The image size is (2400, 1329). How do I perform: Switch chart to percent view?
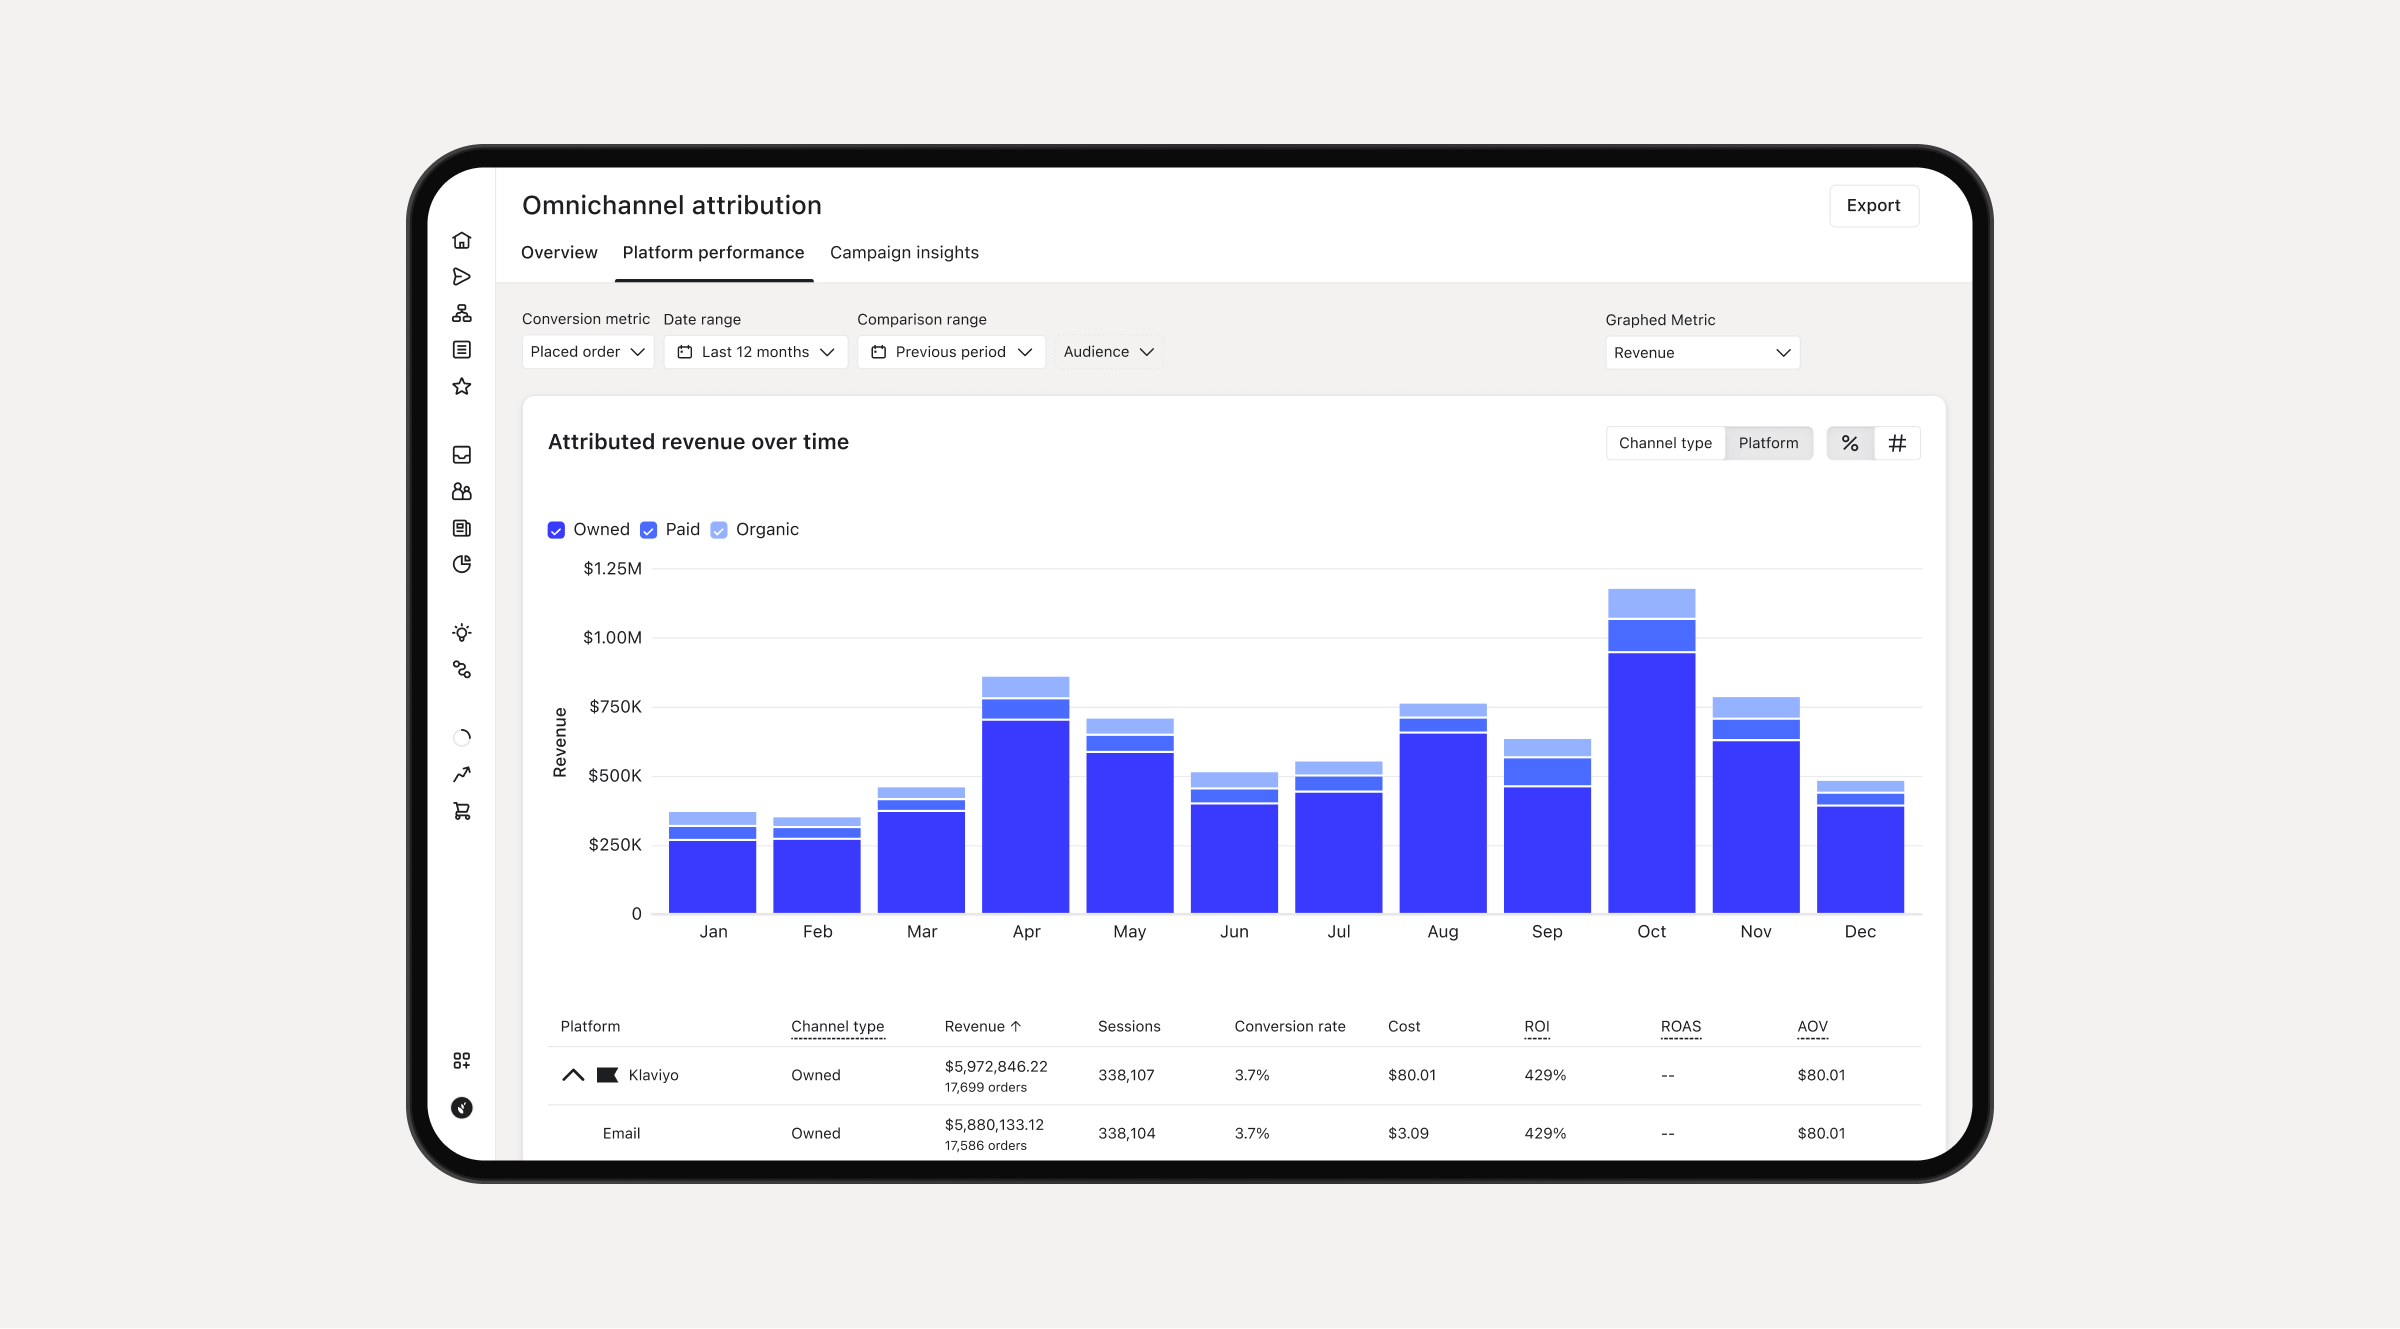(1850, 443)
